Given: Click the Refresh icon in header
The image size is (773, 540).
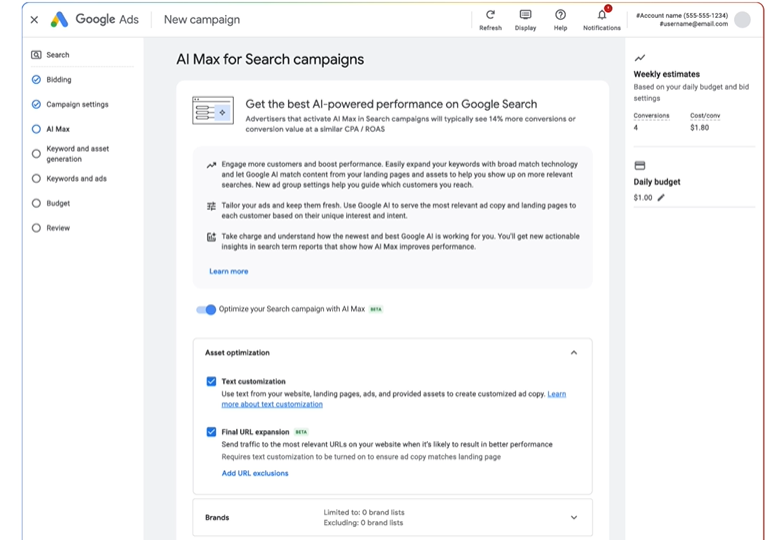Looking at the screenshot, I should (490, 15).
